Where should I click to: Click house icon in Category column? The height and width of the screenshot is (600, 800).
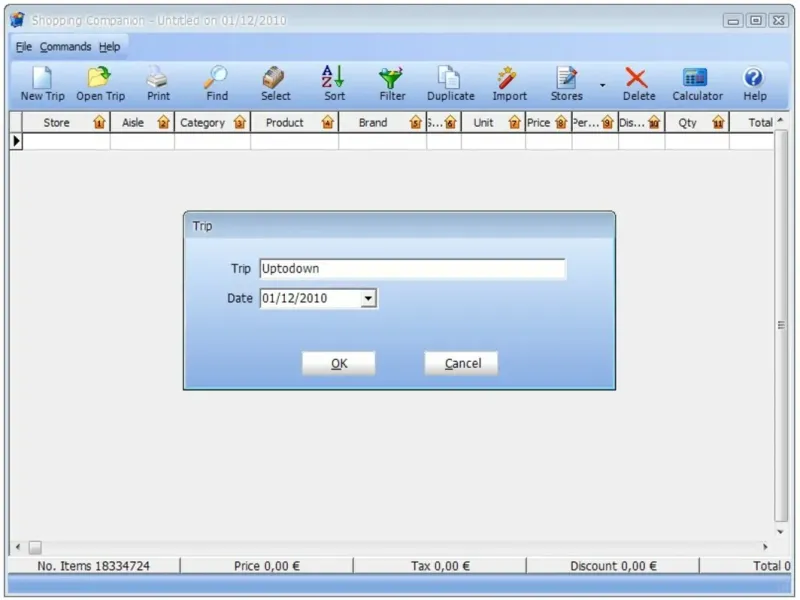click(239, 122)
